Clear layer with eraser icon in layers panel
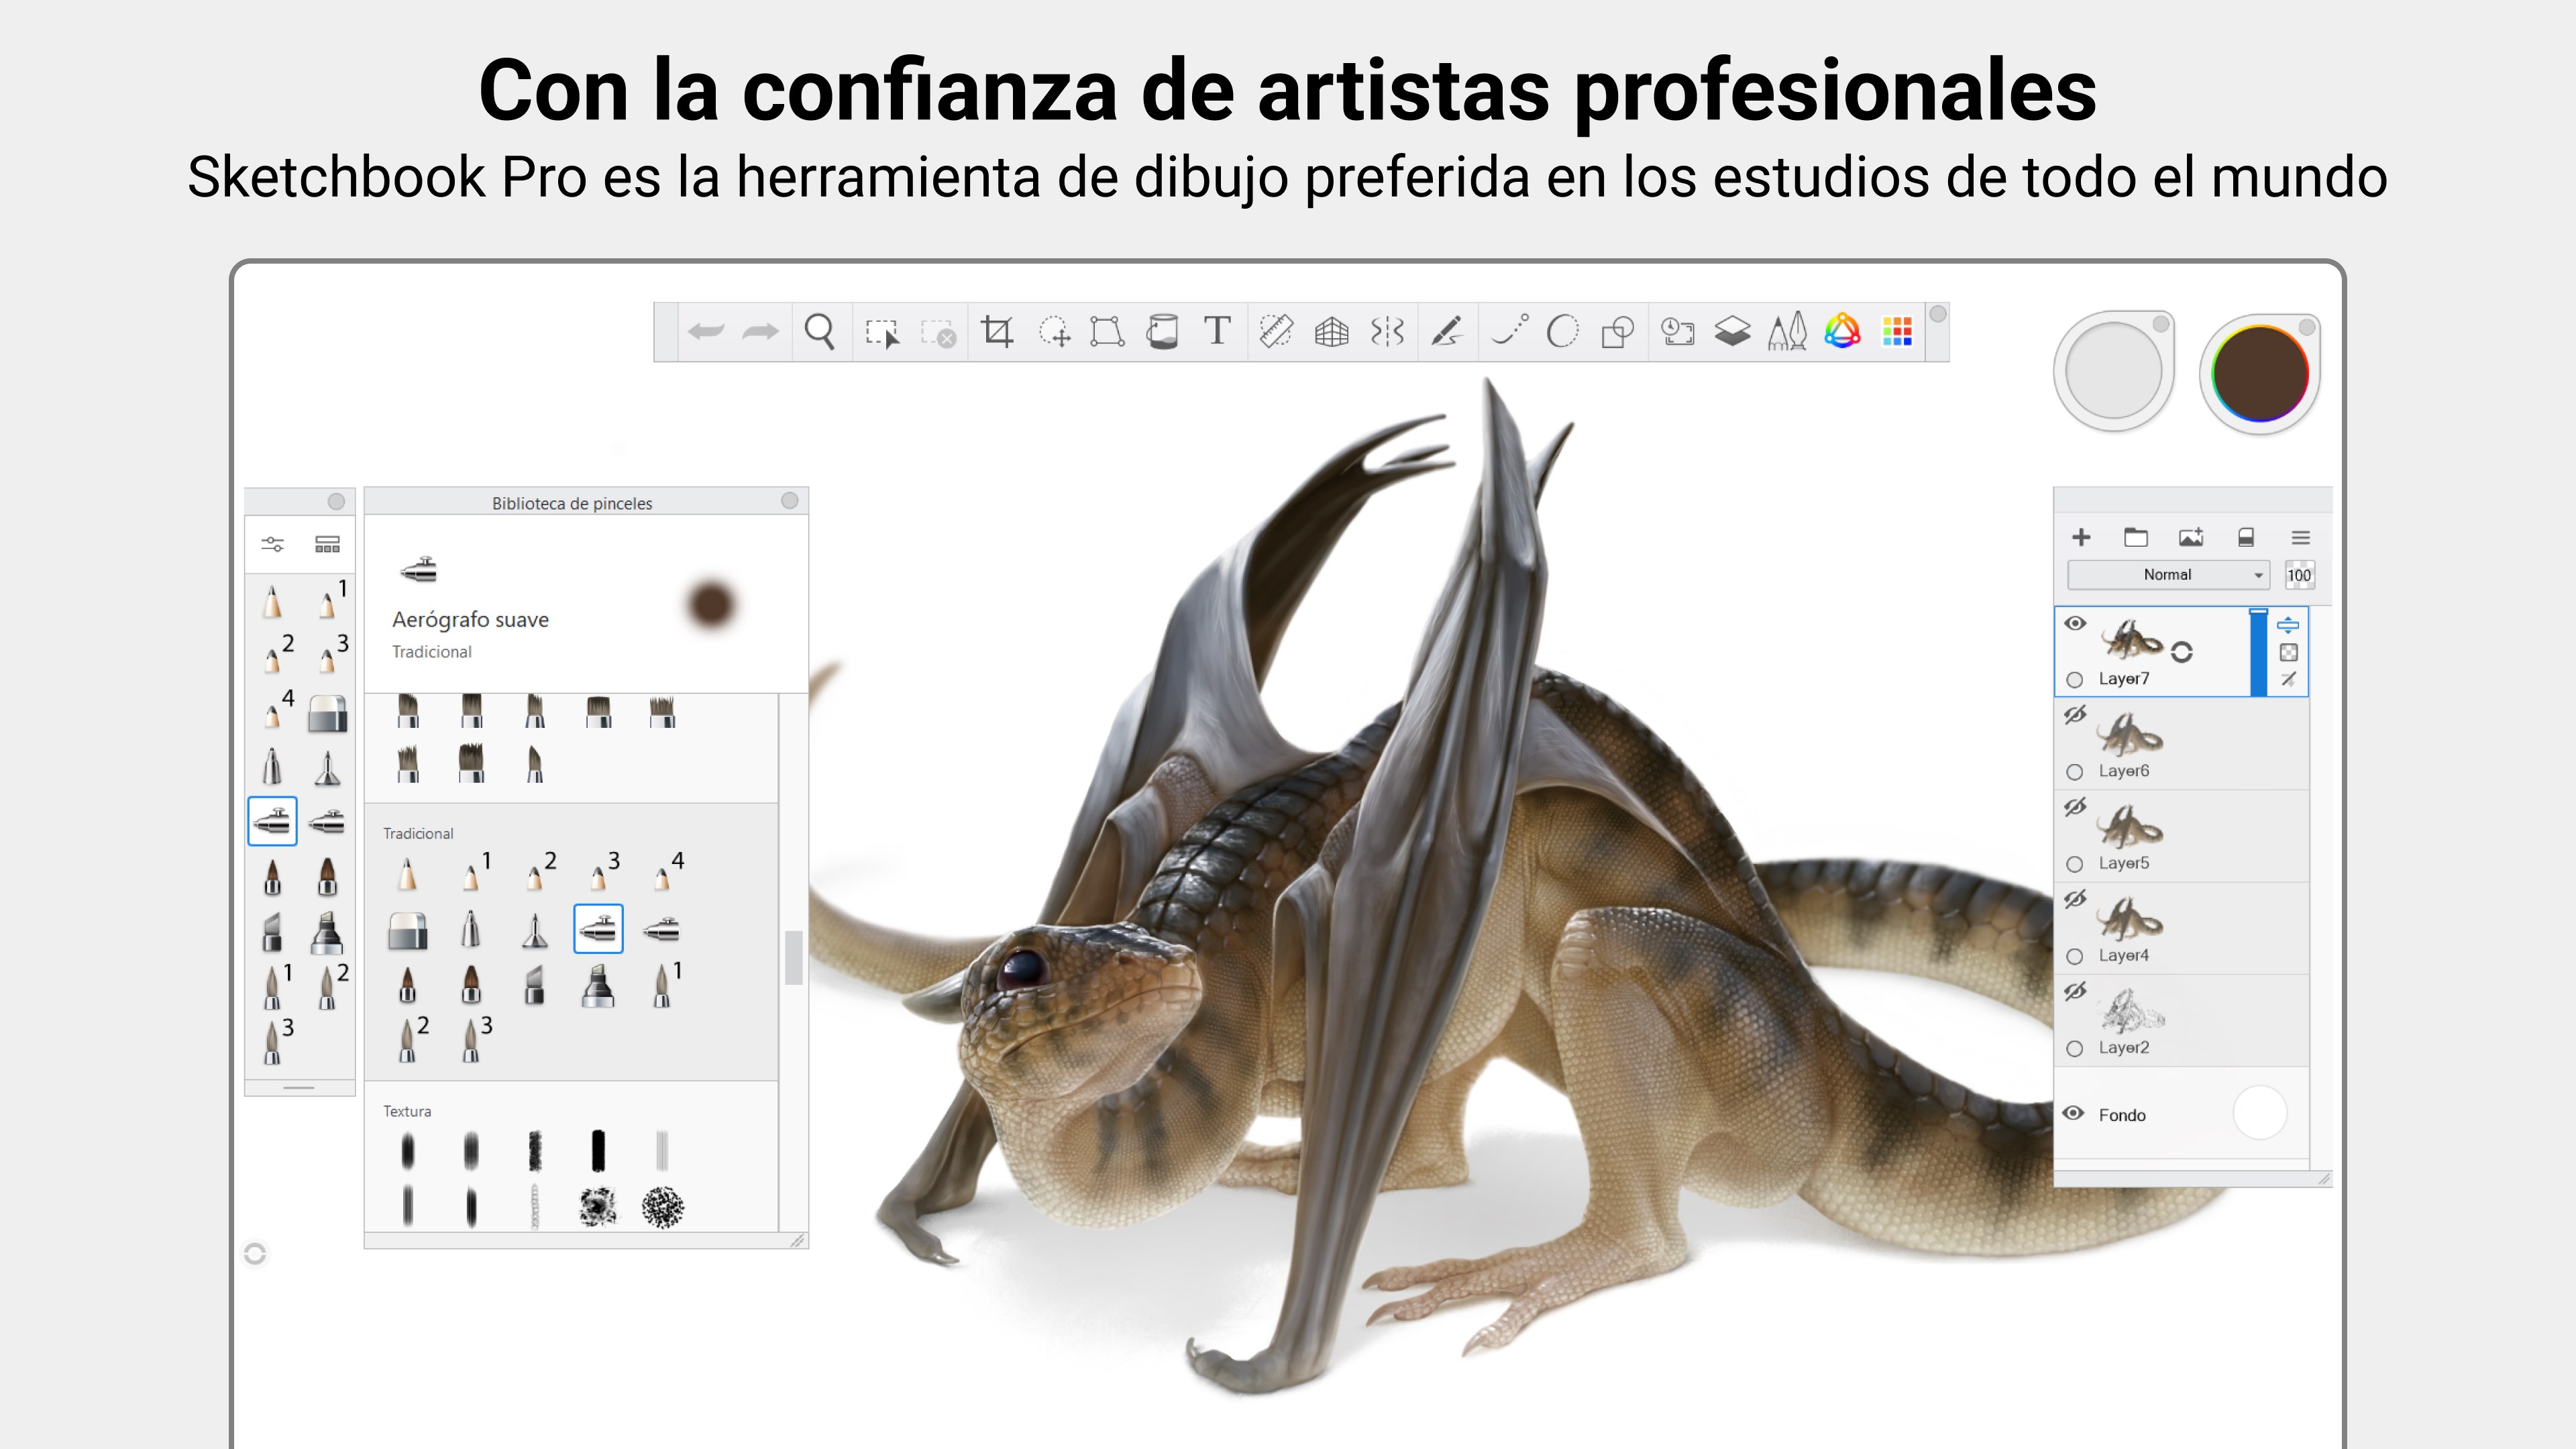The image size is (2576, 1449). (x=2246, y=537)
